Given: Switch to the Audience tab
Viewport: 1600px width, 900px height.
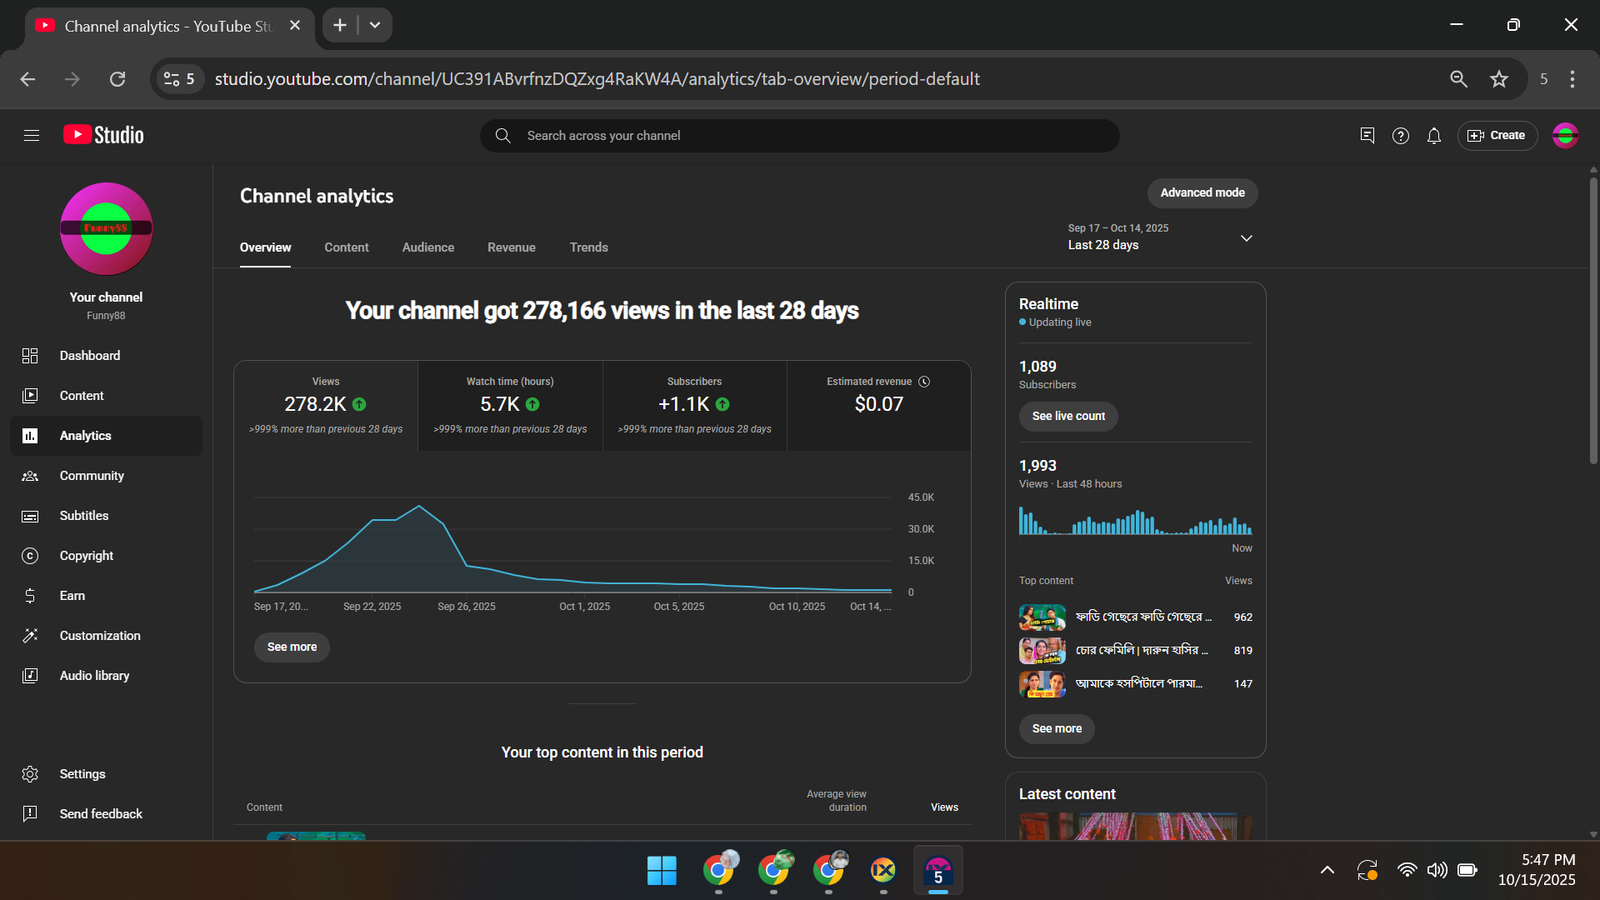Looking at the screenshot, I should pos(428,247).
